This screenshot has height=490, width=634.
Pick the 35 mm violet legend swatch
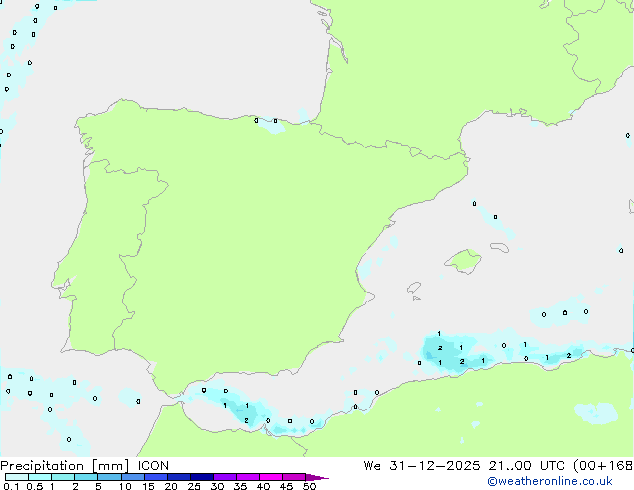(x=248, y=477)
